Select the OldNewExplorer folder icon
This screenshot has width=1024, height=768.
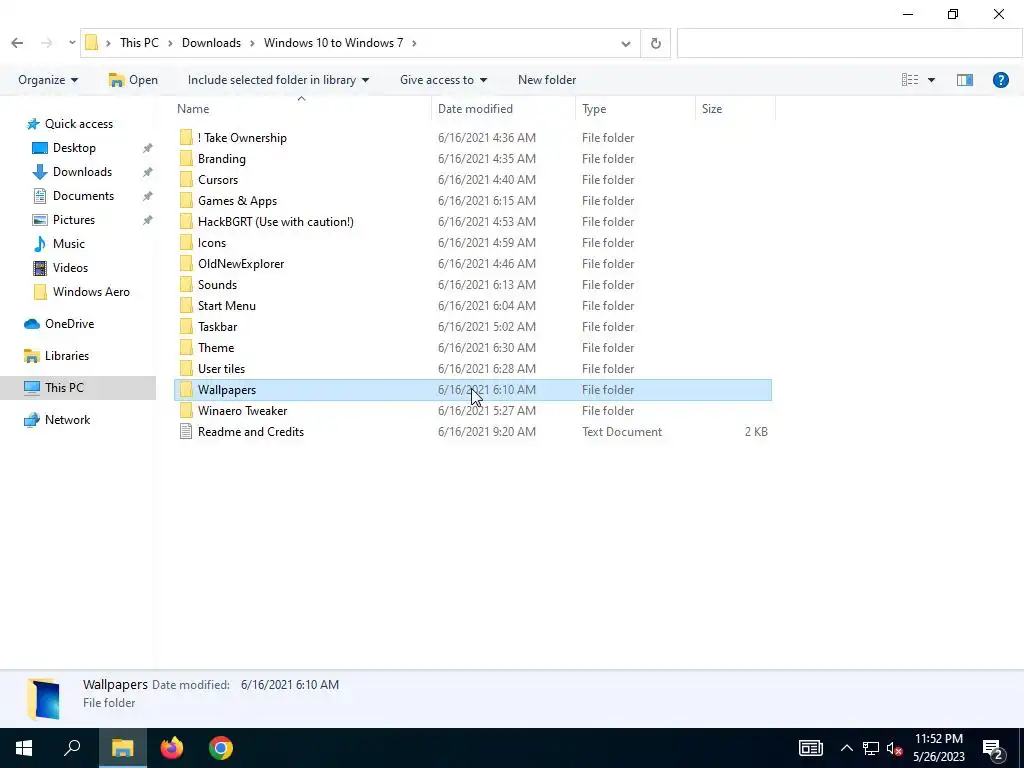(186, 264)
